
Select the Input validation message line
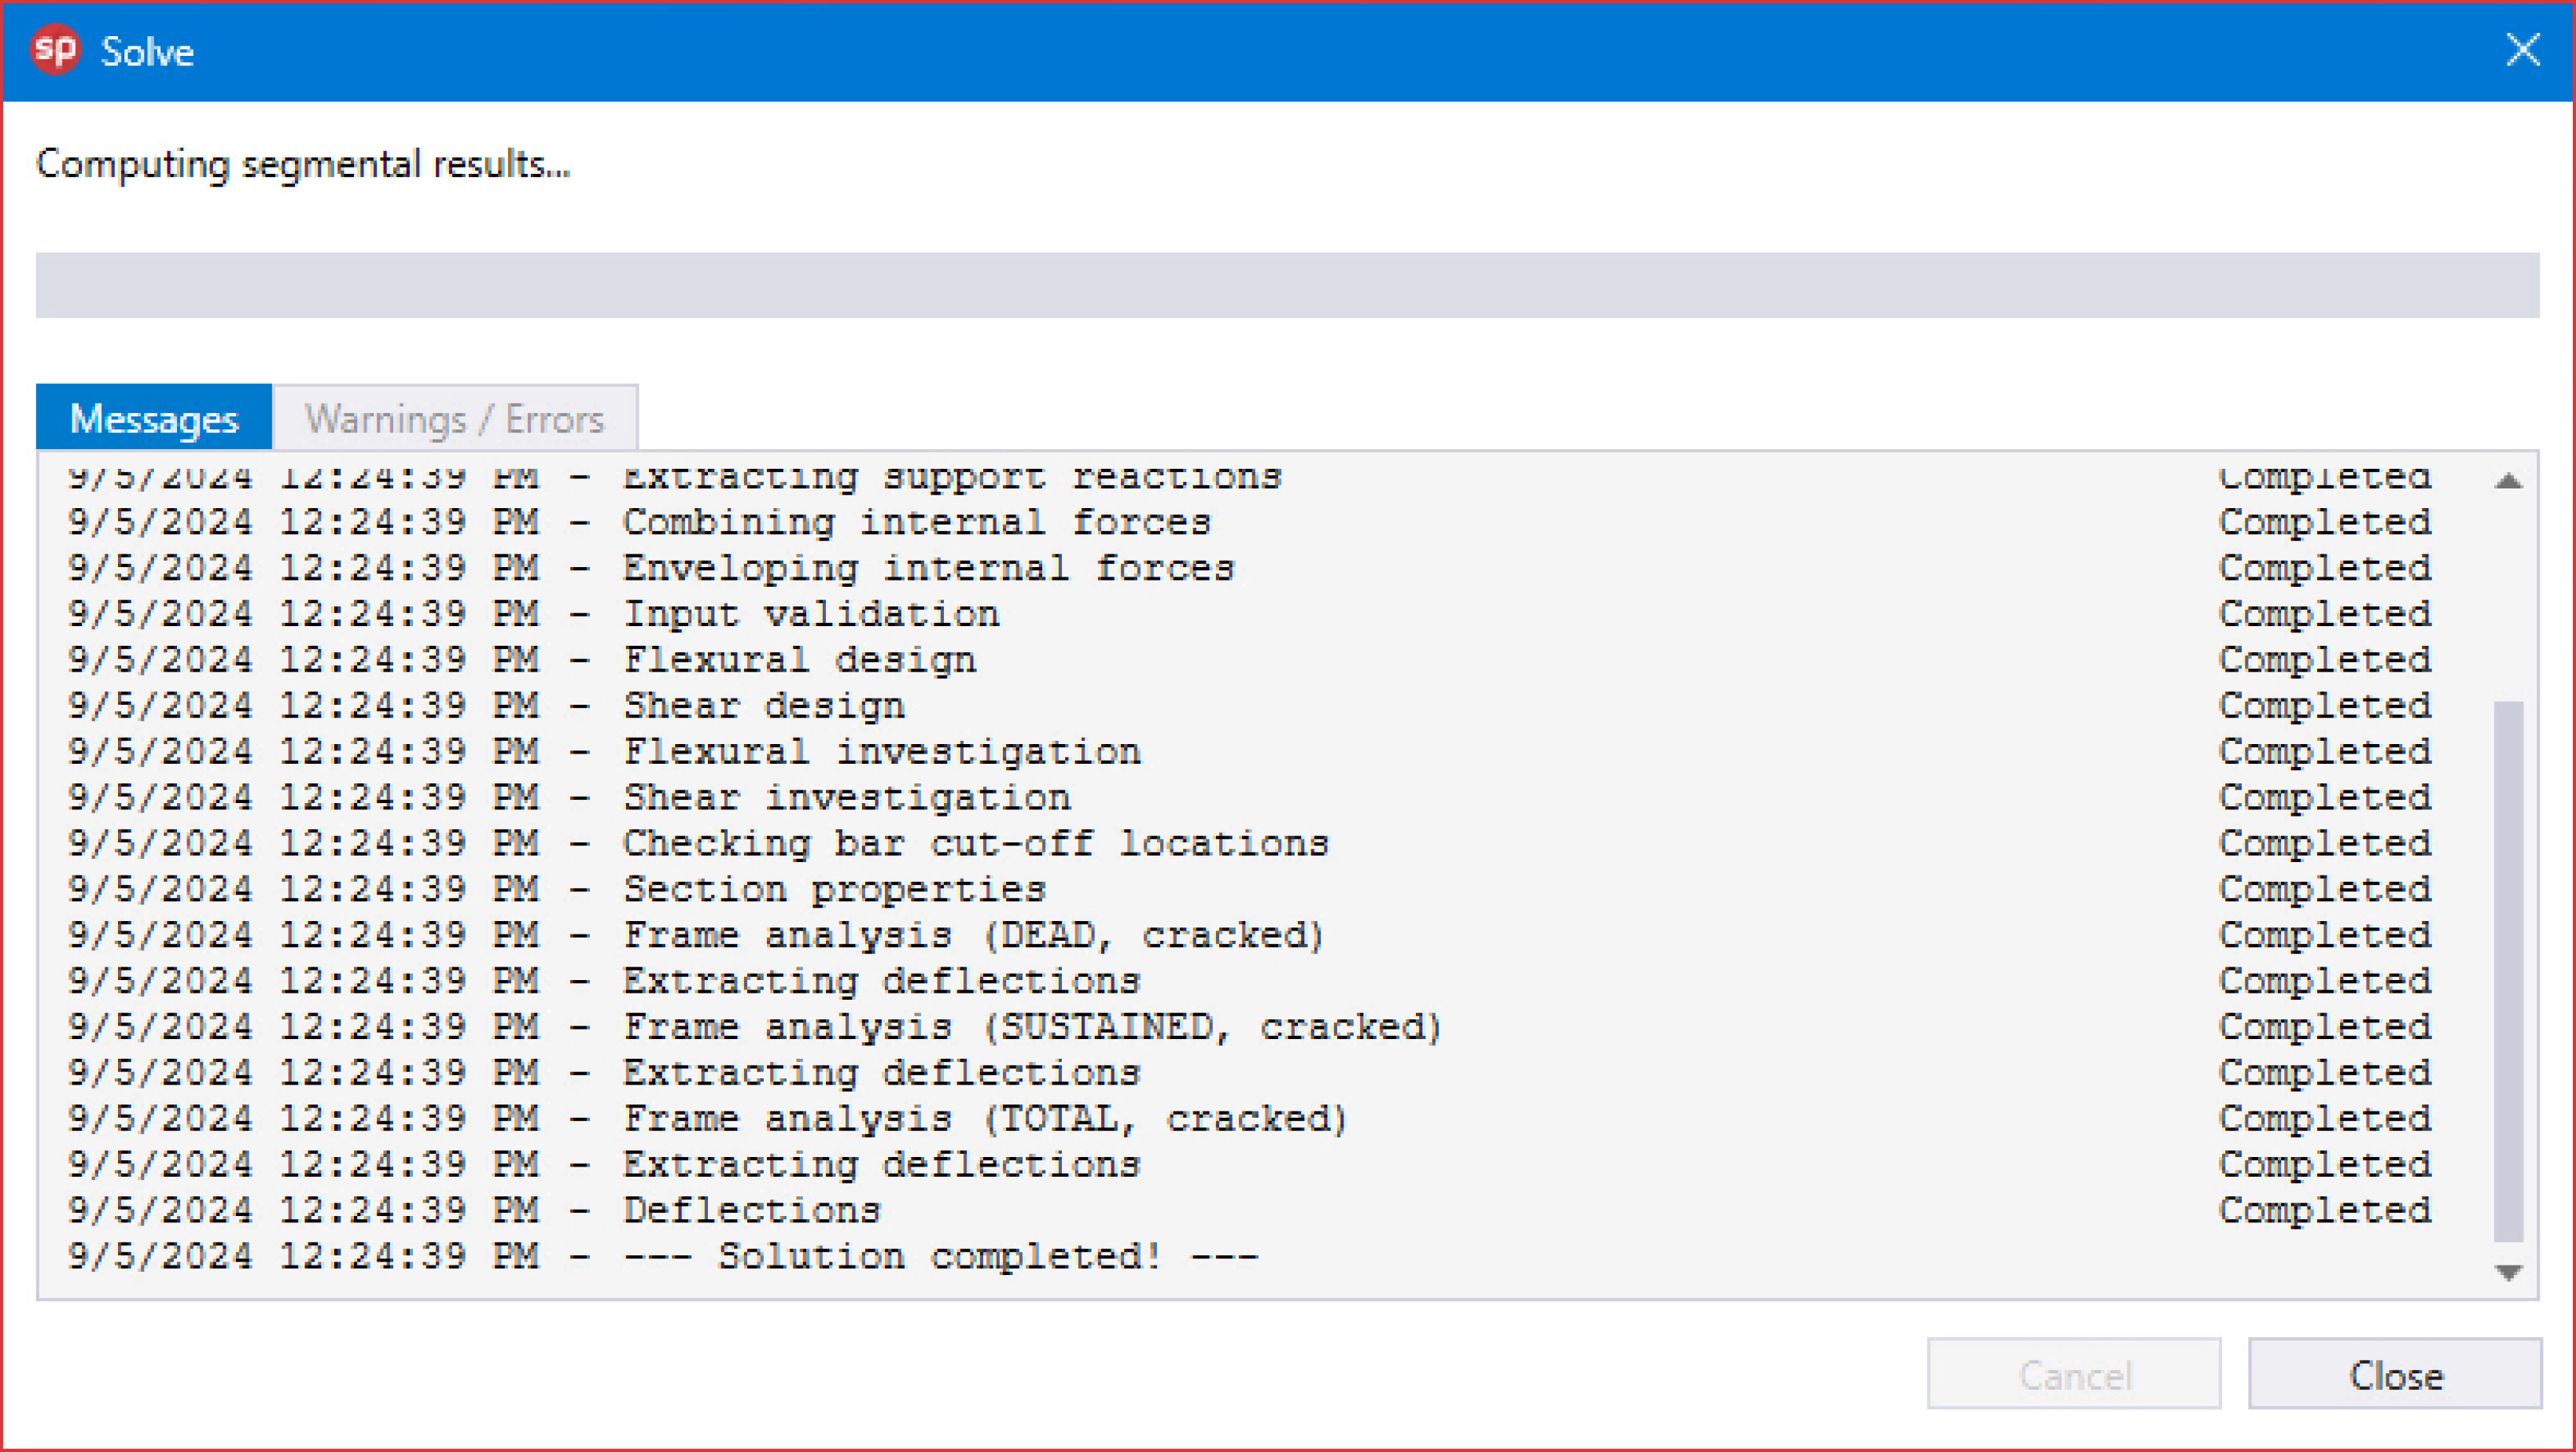[811, 614]
